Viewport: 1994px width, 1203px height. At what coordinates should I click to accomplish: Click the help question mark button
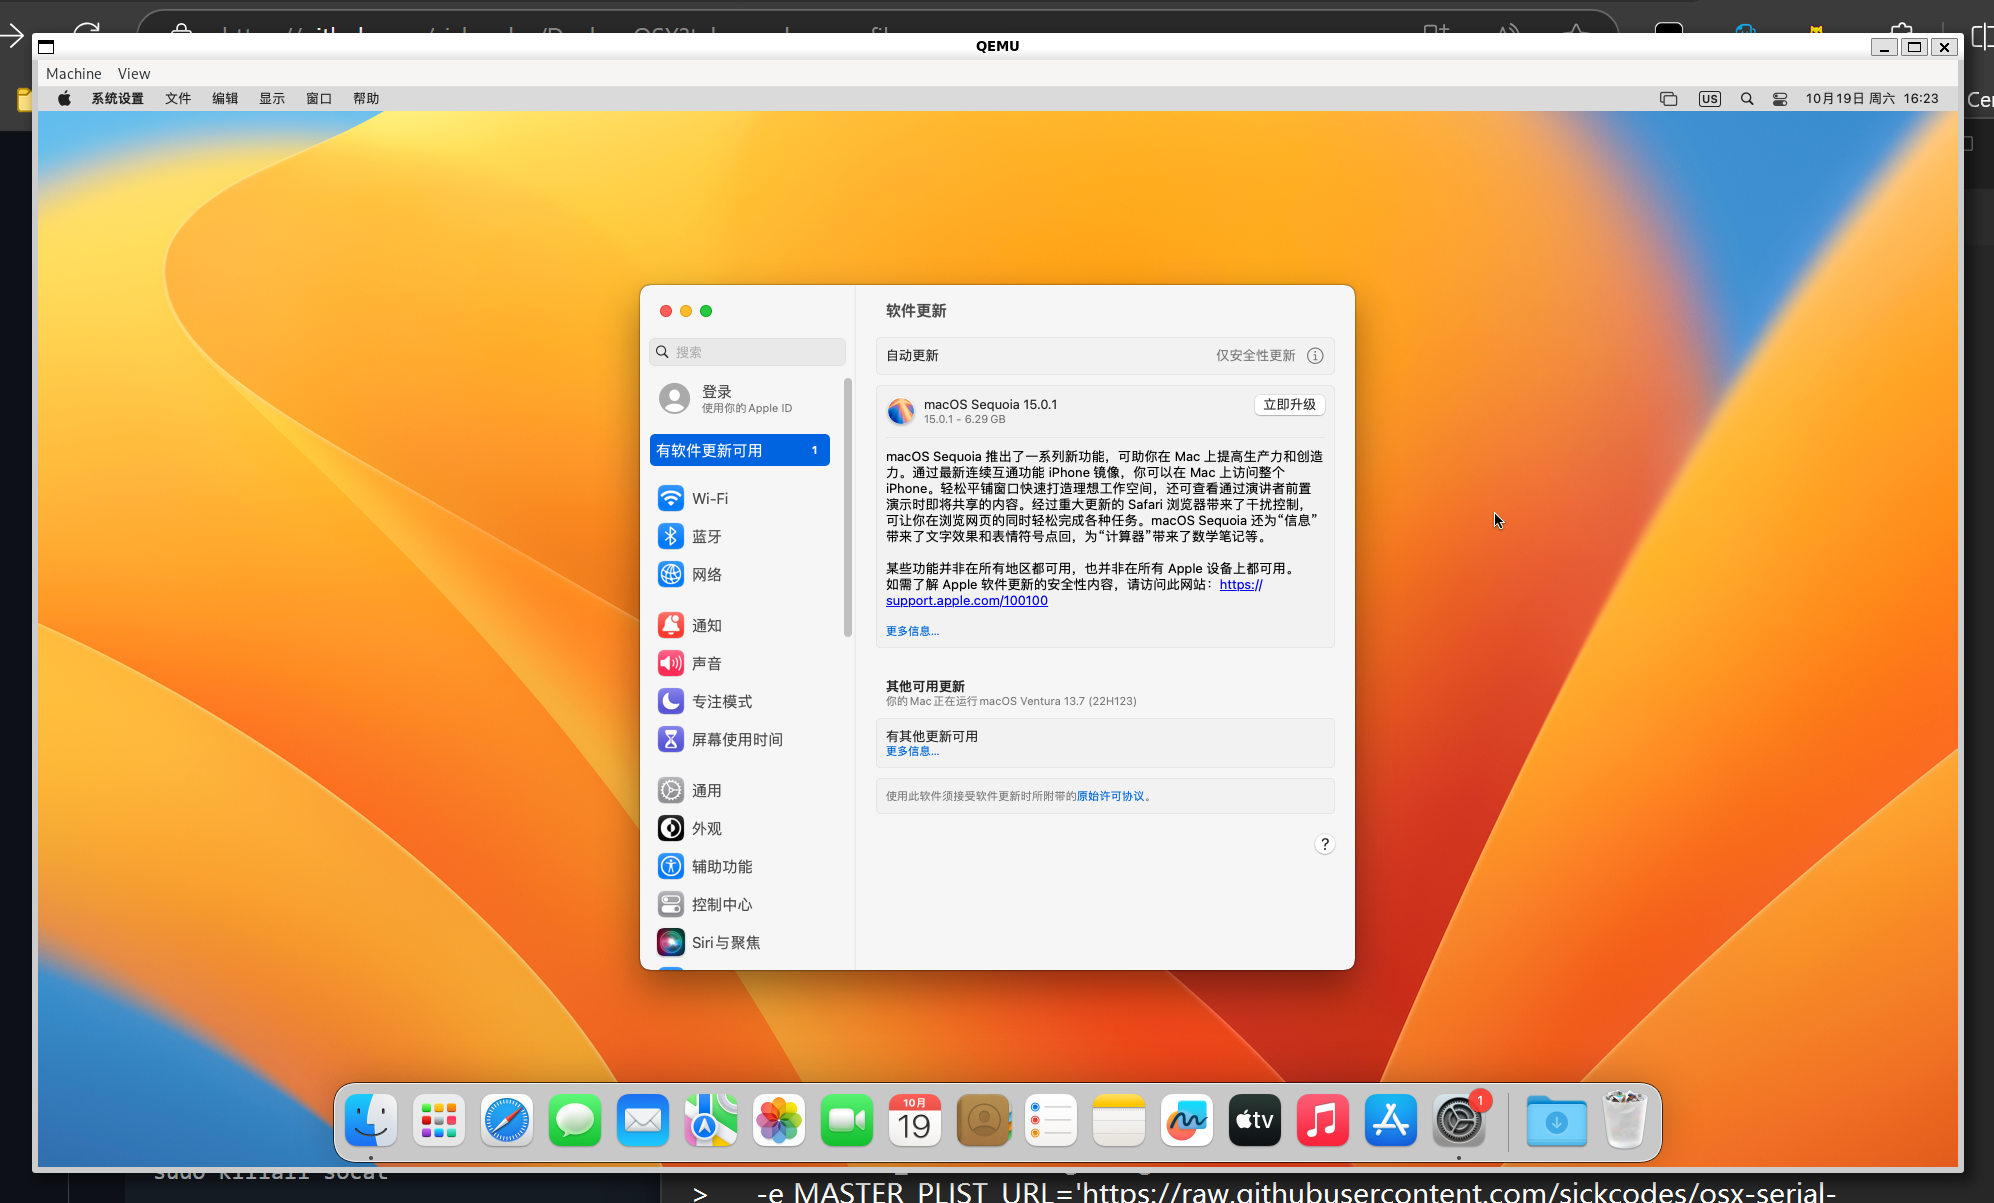coord(1324,844)
